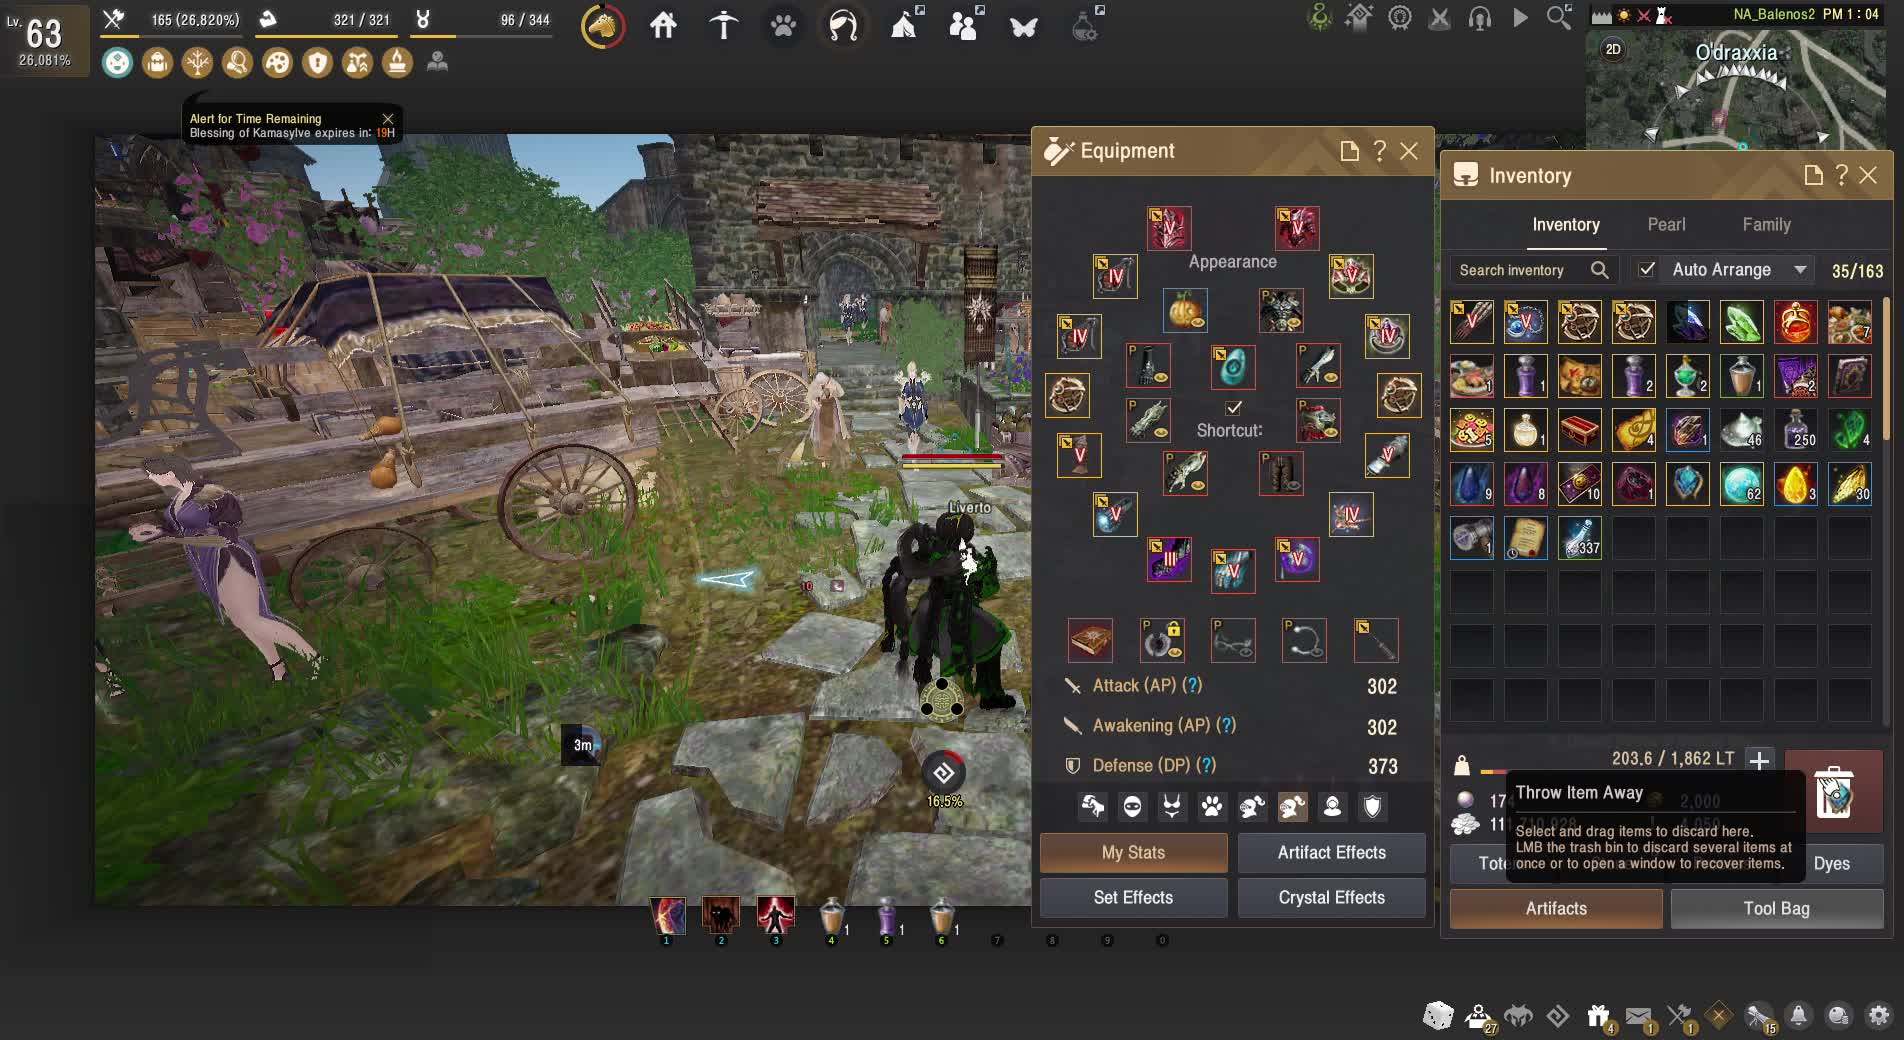Expand the Auto Arrange dropdown arrow
This screenshot has width=1904, height=1040.
(1800, 270)
